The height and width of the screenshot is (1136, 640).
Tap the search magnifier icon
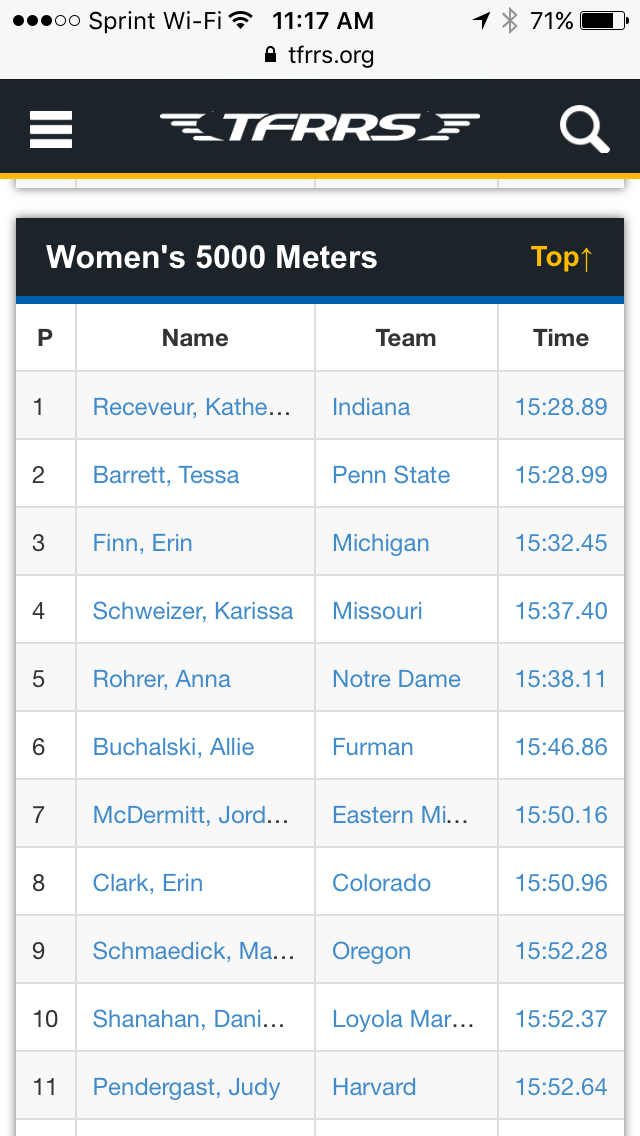(x=584, y=129)
